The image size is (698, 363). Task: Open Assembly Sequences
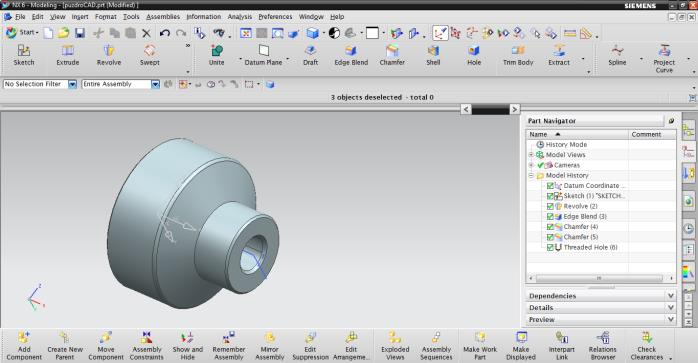tap(436, 346)
